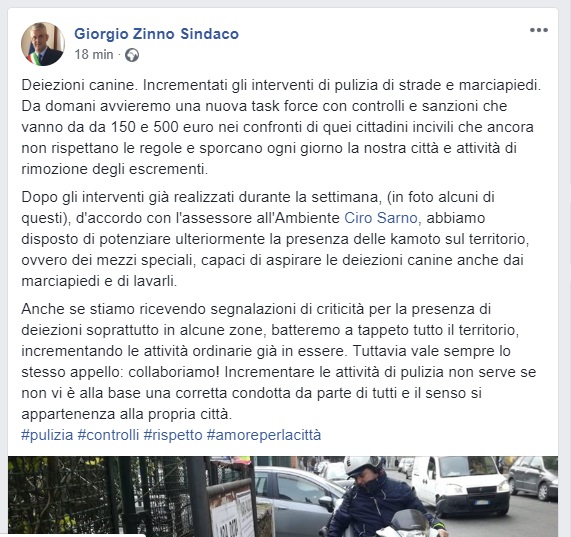The height and width of the screenshot is (537, 571).
Task: Open the #rispetto hashtag
Action: pyautogui.click(x=173, y=435)
